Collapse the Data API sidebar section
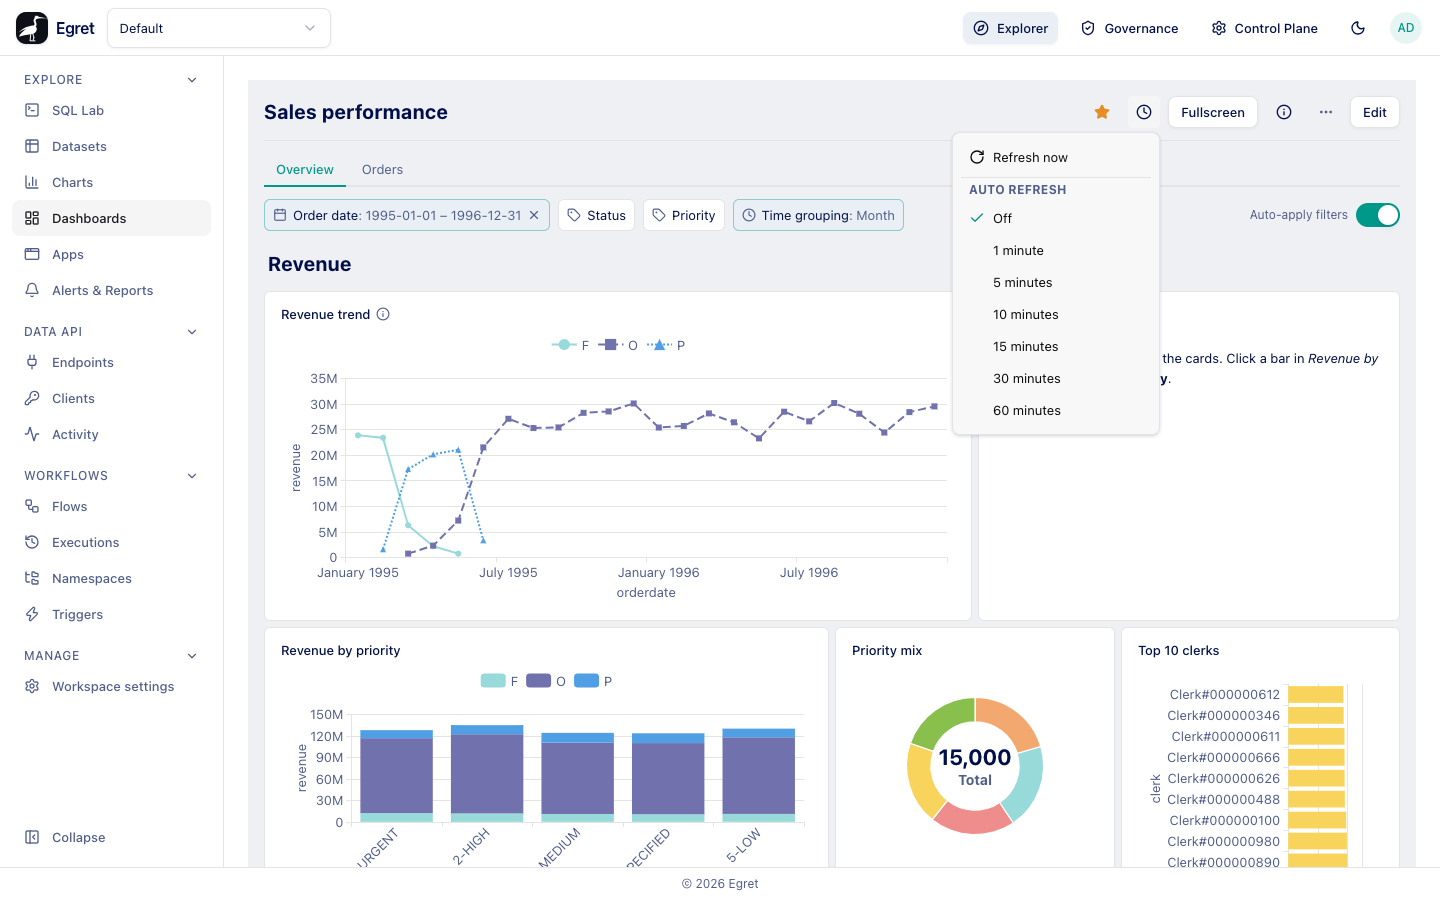This screenshot has width=1440, height=900. click(192, 332)
